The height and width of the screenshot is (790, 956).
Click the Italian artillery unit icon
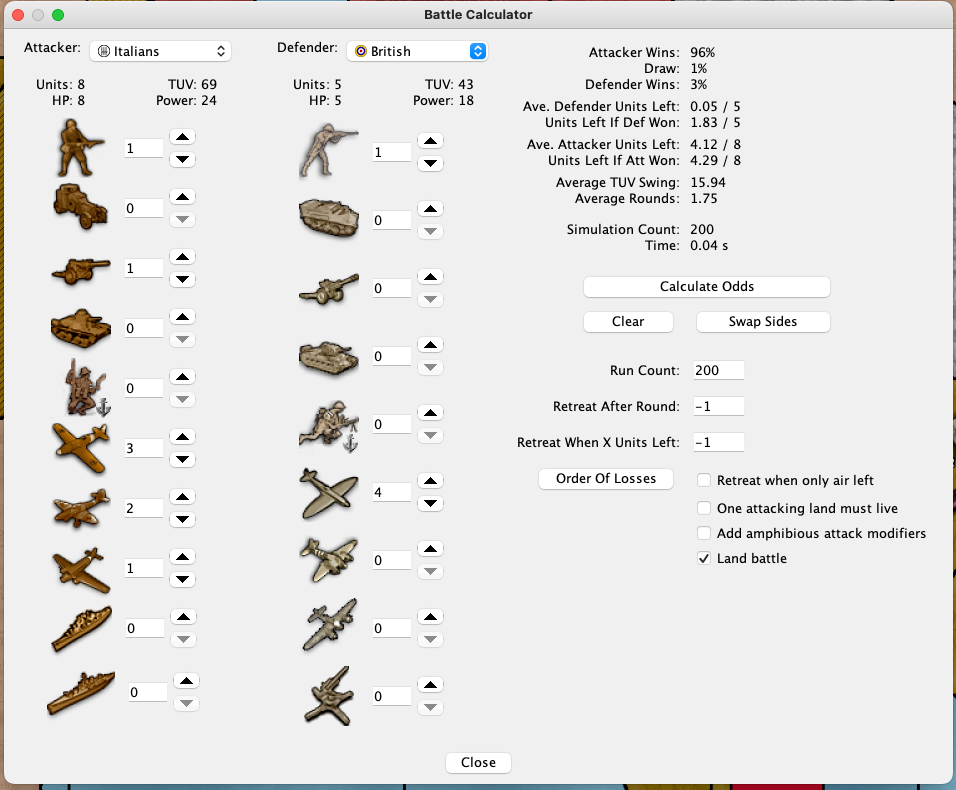click(81, 268)
